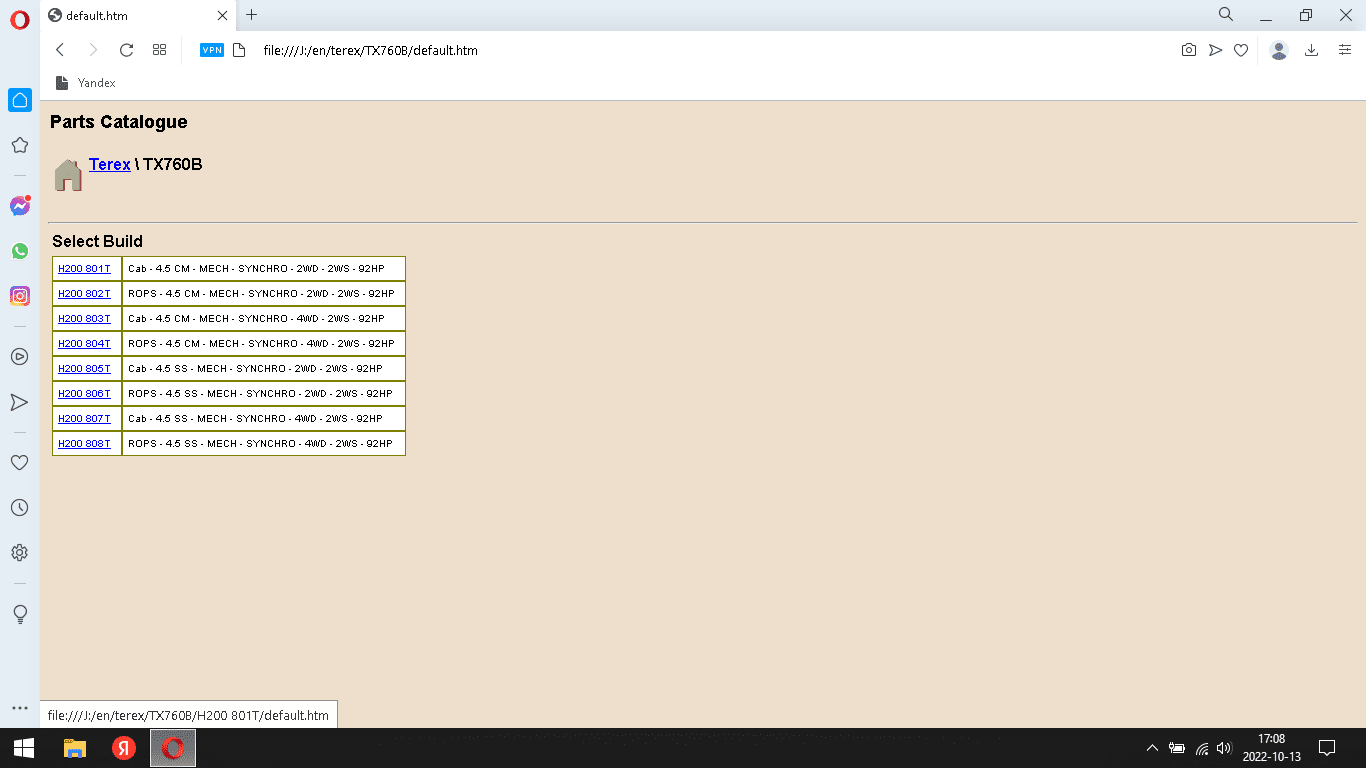This screenshot has width=1366, height=768.
Task: Open the Downloads panel icon
Action: tap(1311, 50)
